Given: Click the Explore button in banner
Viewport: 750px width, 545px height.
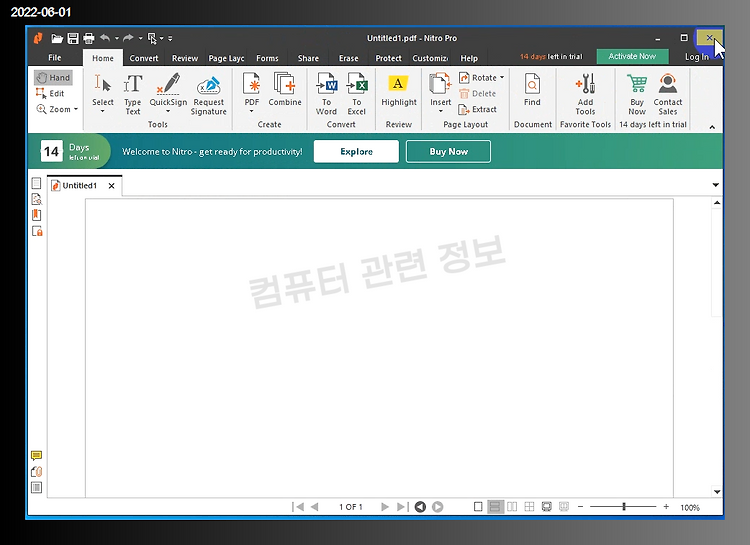Looking at the screenshot, I should click(x=356, y=151).
